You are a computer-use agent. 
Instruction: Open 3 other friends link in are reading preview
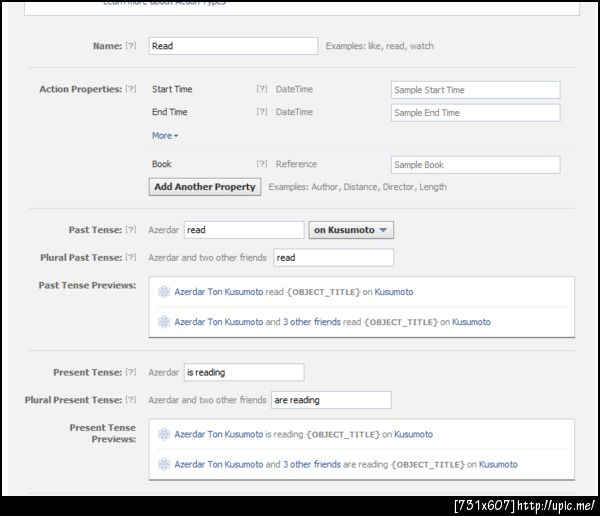312,464
